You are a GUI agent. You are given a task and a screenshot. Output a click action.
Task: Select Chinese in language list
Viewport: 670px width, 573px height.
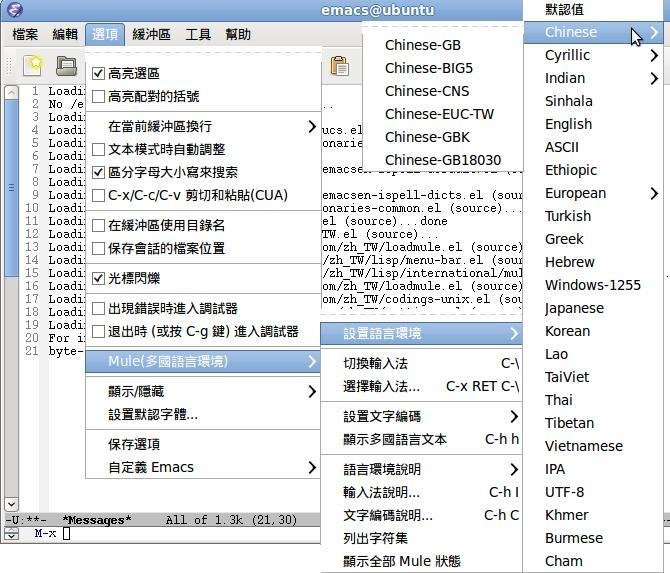pos(593,32)
